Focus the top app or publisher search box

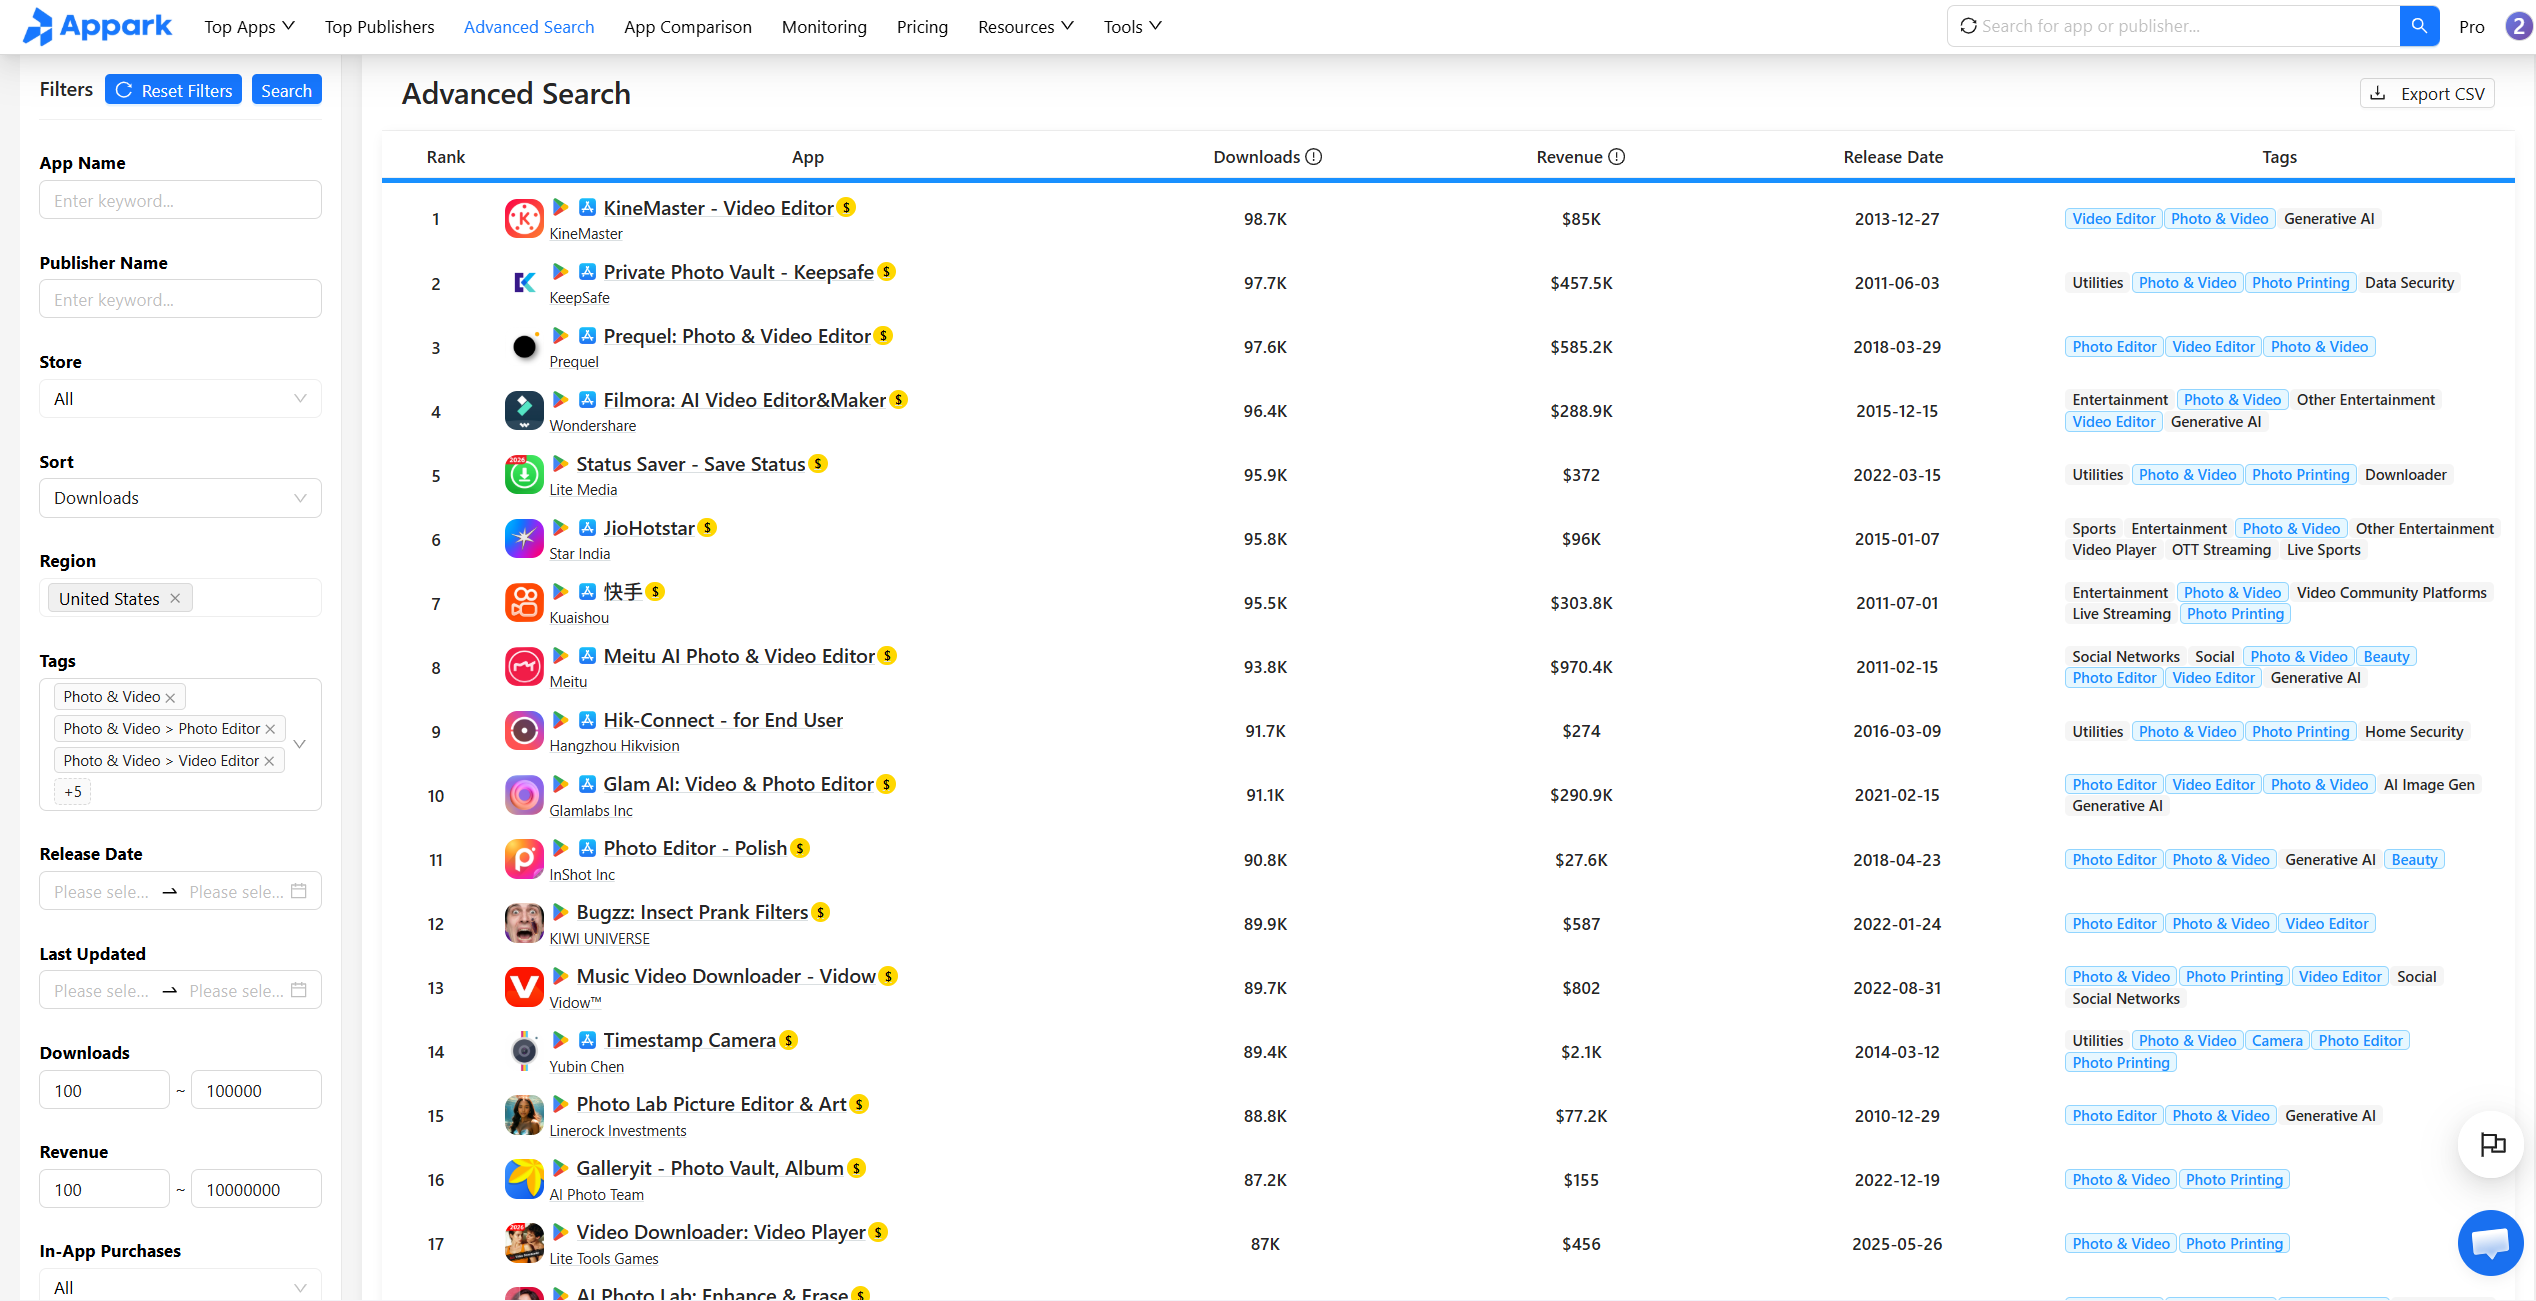pos(2174,26)
